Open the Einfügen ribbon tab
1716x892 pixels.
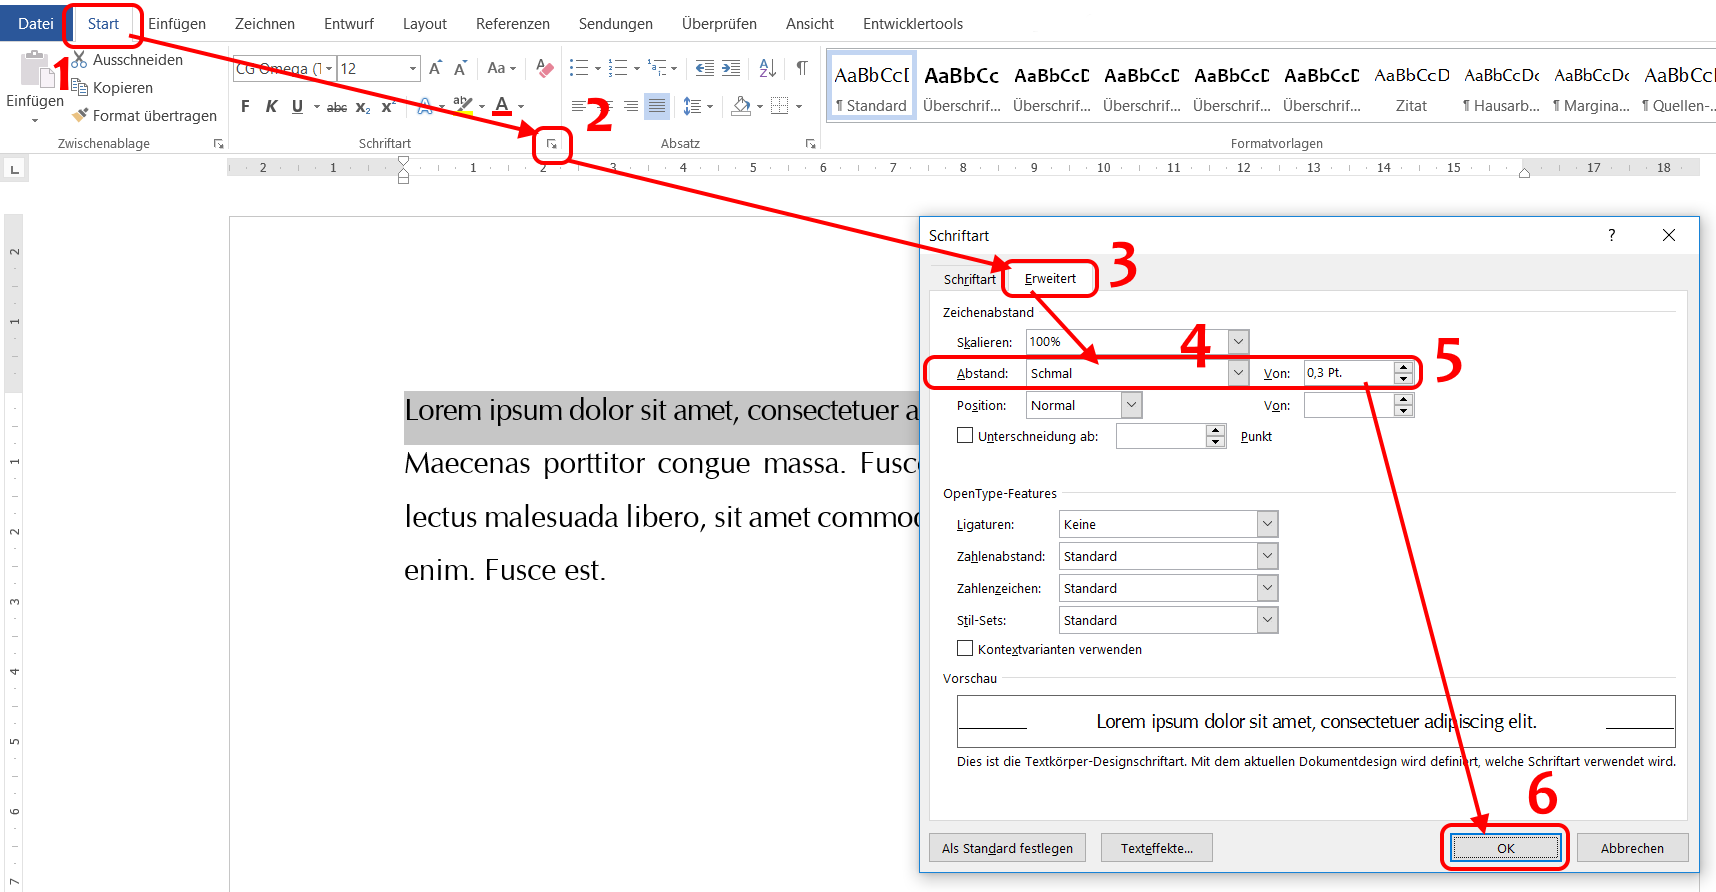coord(177,24)
